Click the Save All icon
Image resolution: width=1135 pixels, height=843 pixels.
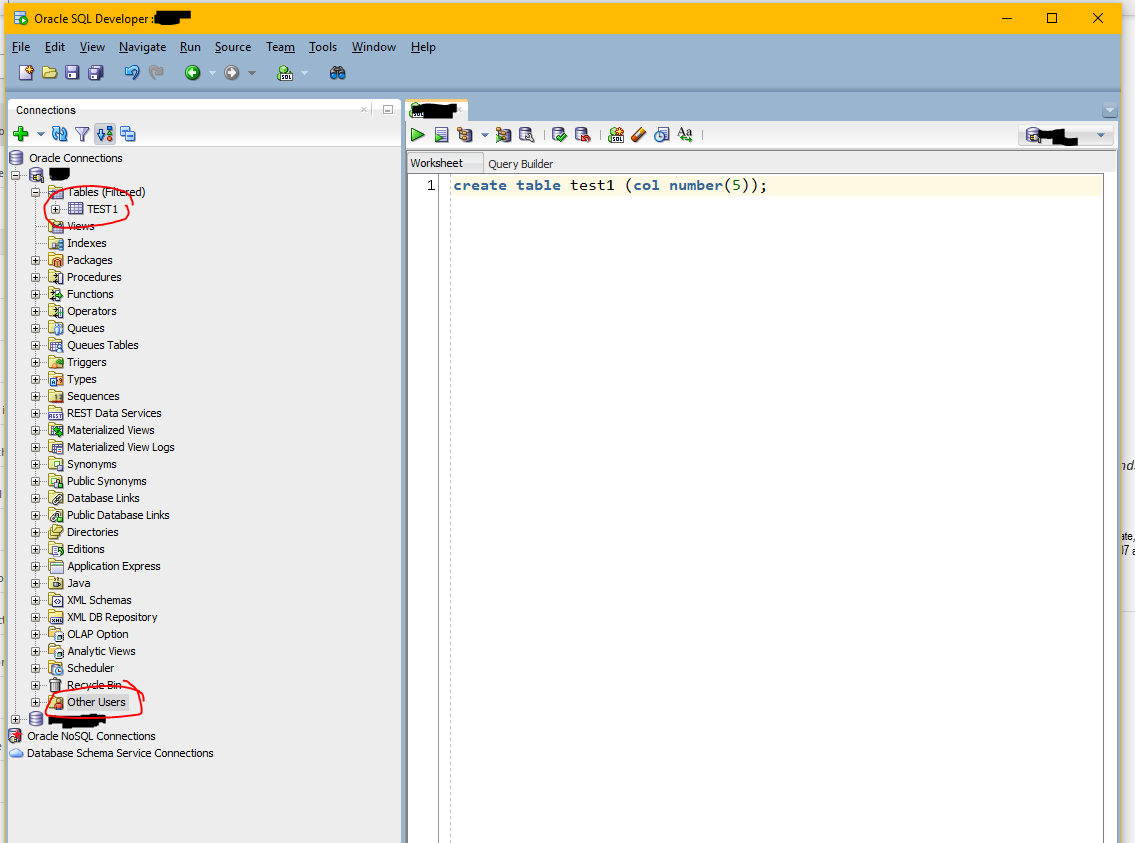click(x=96, y=72)
